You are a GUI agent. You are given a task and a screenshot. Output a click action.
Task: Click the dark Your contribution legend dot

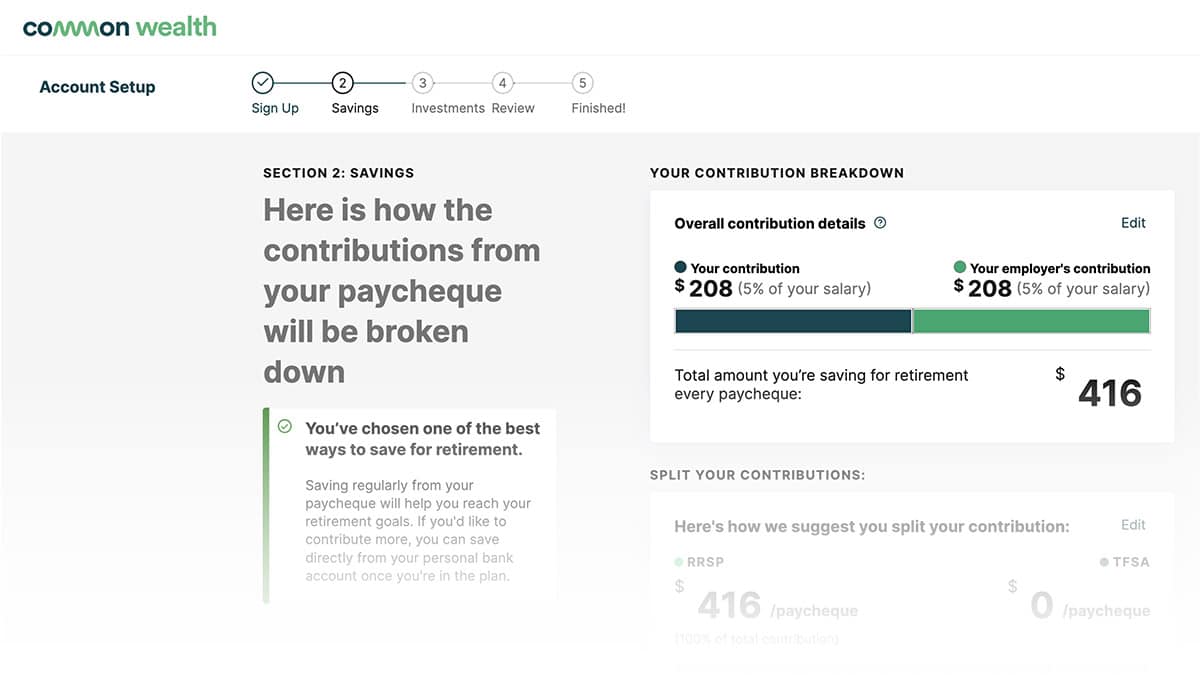[x=681, y=268]
